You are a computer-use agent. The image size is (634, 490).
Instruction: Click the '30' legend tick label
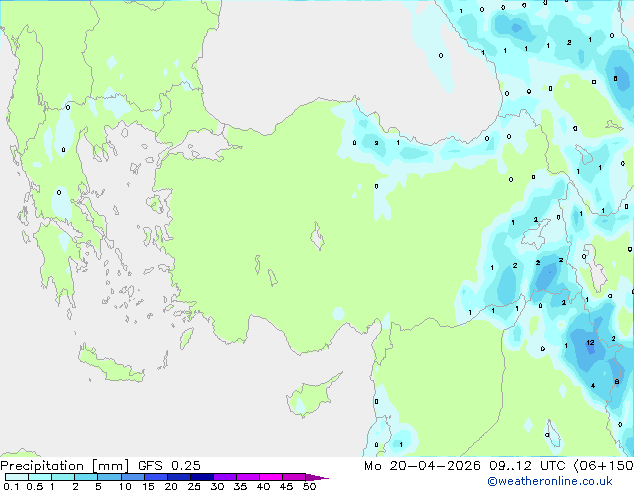(217, 486)
